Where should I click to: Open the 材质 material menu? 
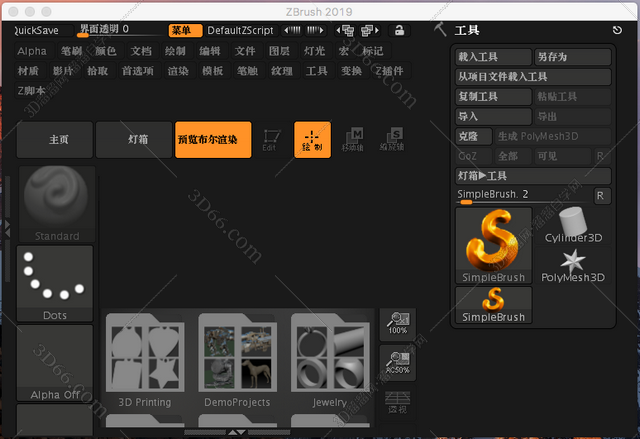pyautogui.click(x=29, y=71)
